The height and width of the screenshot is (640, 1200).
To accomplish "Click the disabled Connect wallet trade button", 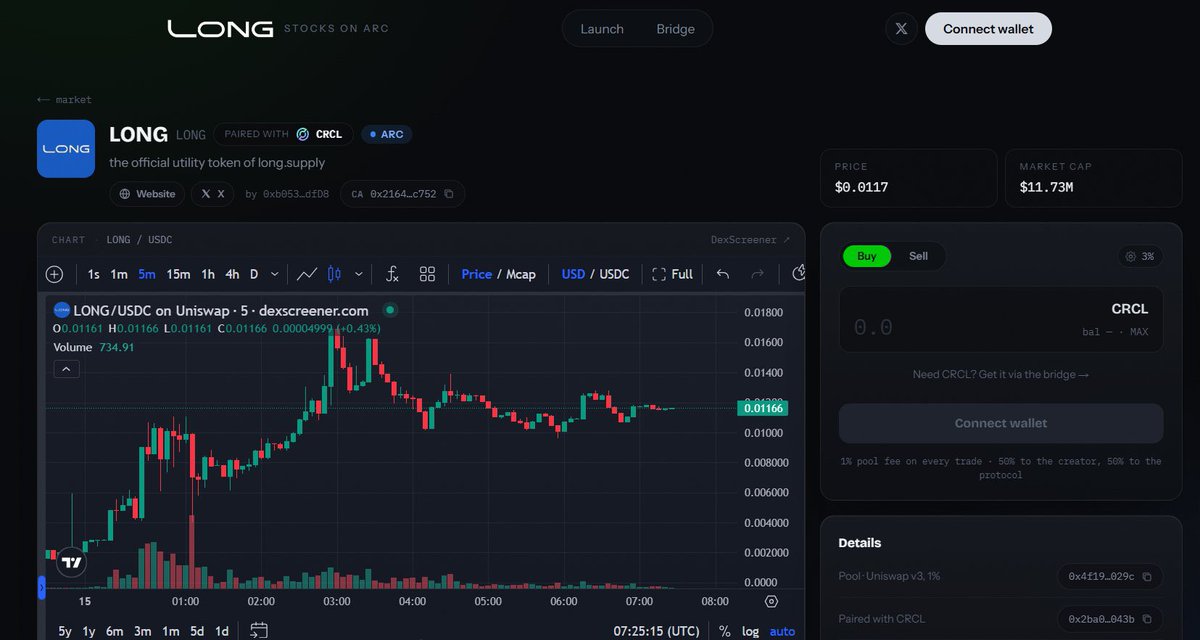I will (1001, 423).
